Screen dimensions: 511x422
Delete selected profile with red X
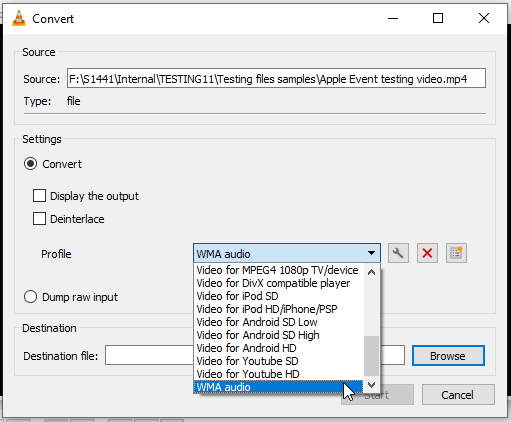pos(427,253)
